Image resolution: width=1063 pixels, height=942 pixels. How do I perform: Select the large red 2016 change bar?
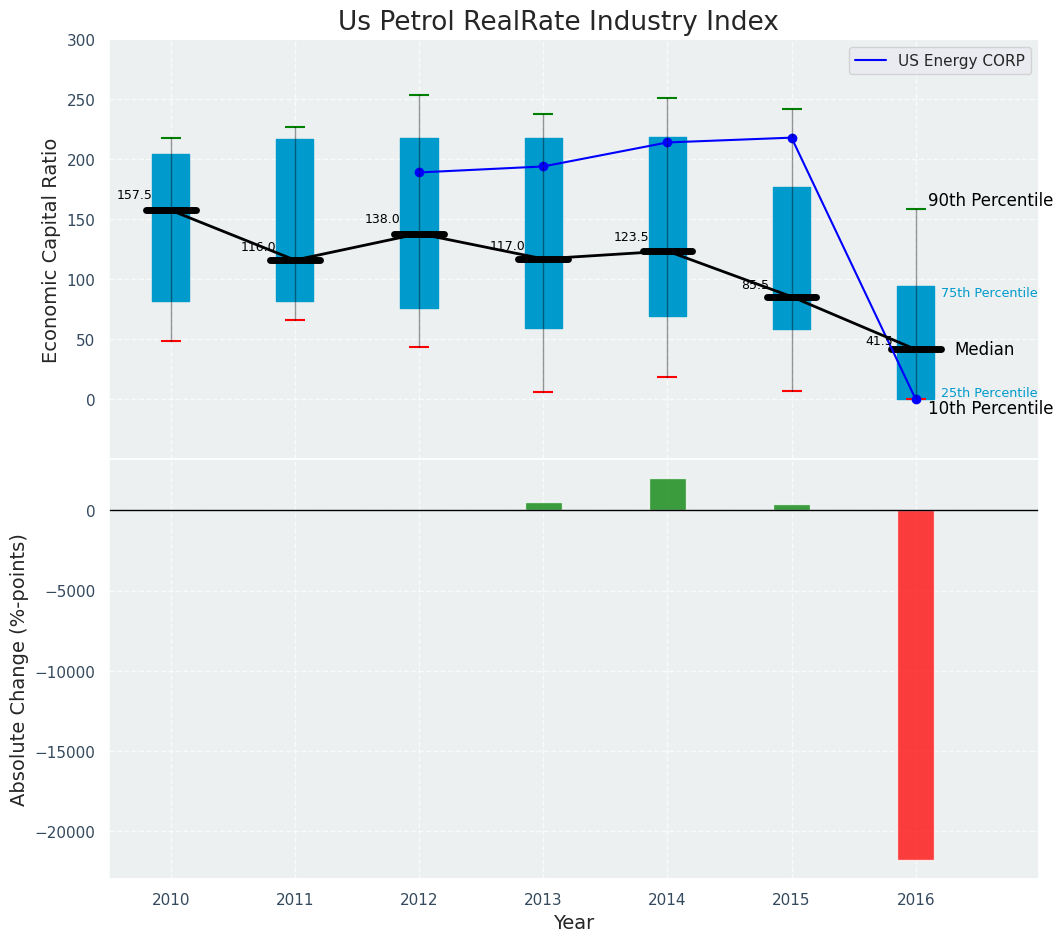tap(916, 684)
